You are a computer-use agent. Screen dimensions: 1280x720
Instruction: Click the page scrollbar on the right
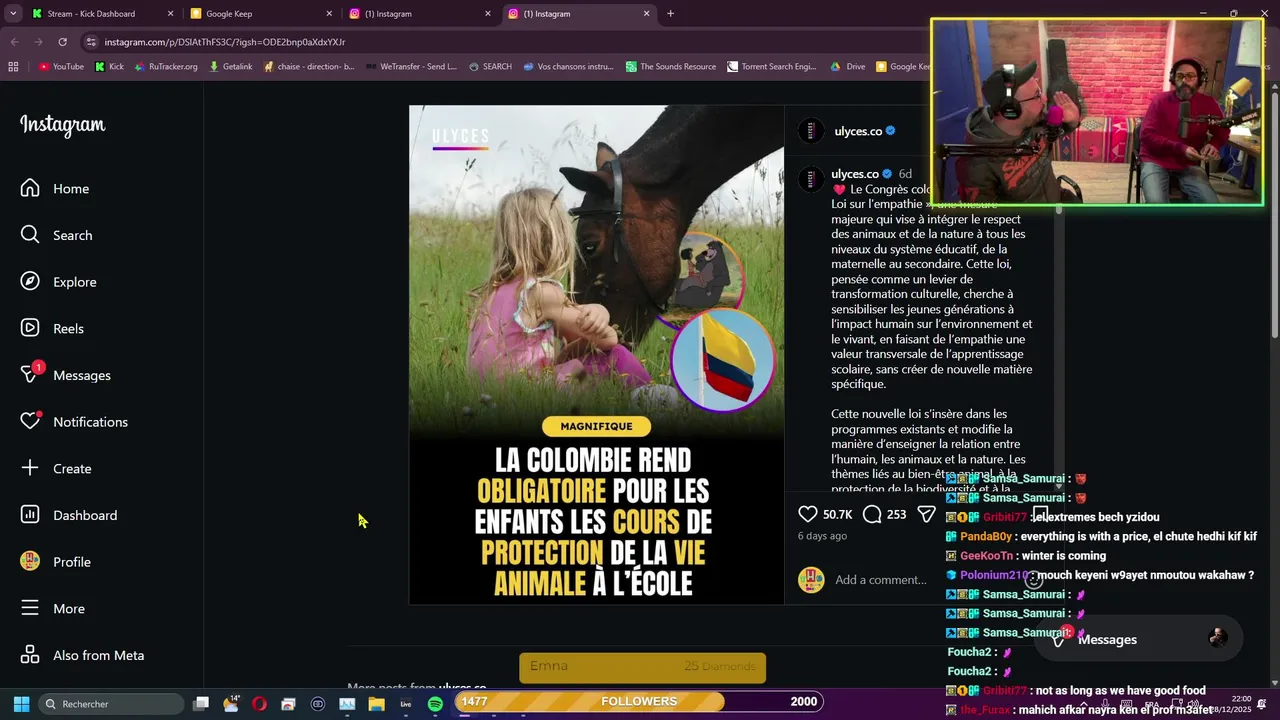coord(1274,215)
